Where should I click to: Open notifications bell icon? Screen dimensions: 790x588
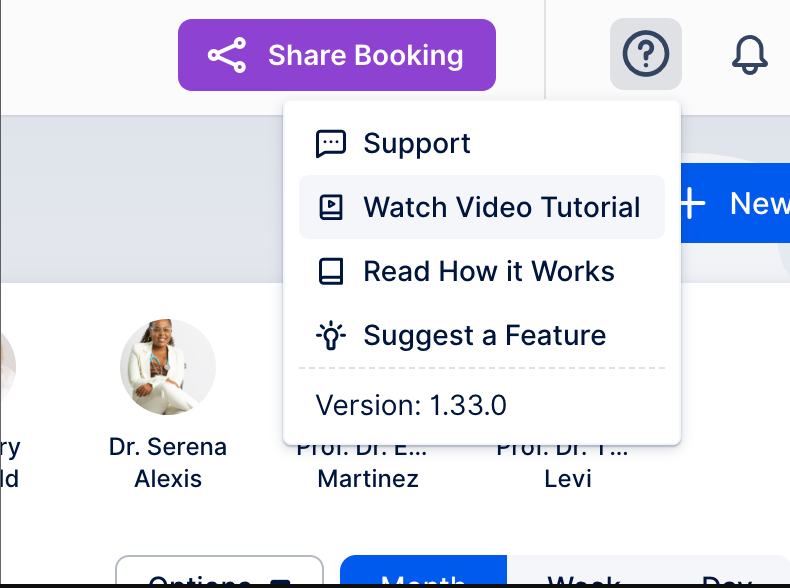tap(750, 54)
